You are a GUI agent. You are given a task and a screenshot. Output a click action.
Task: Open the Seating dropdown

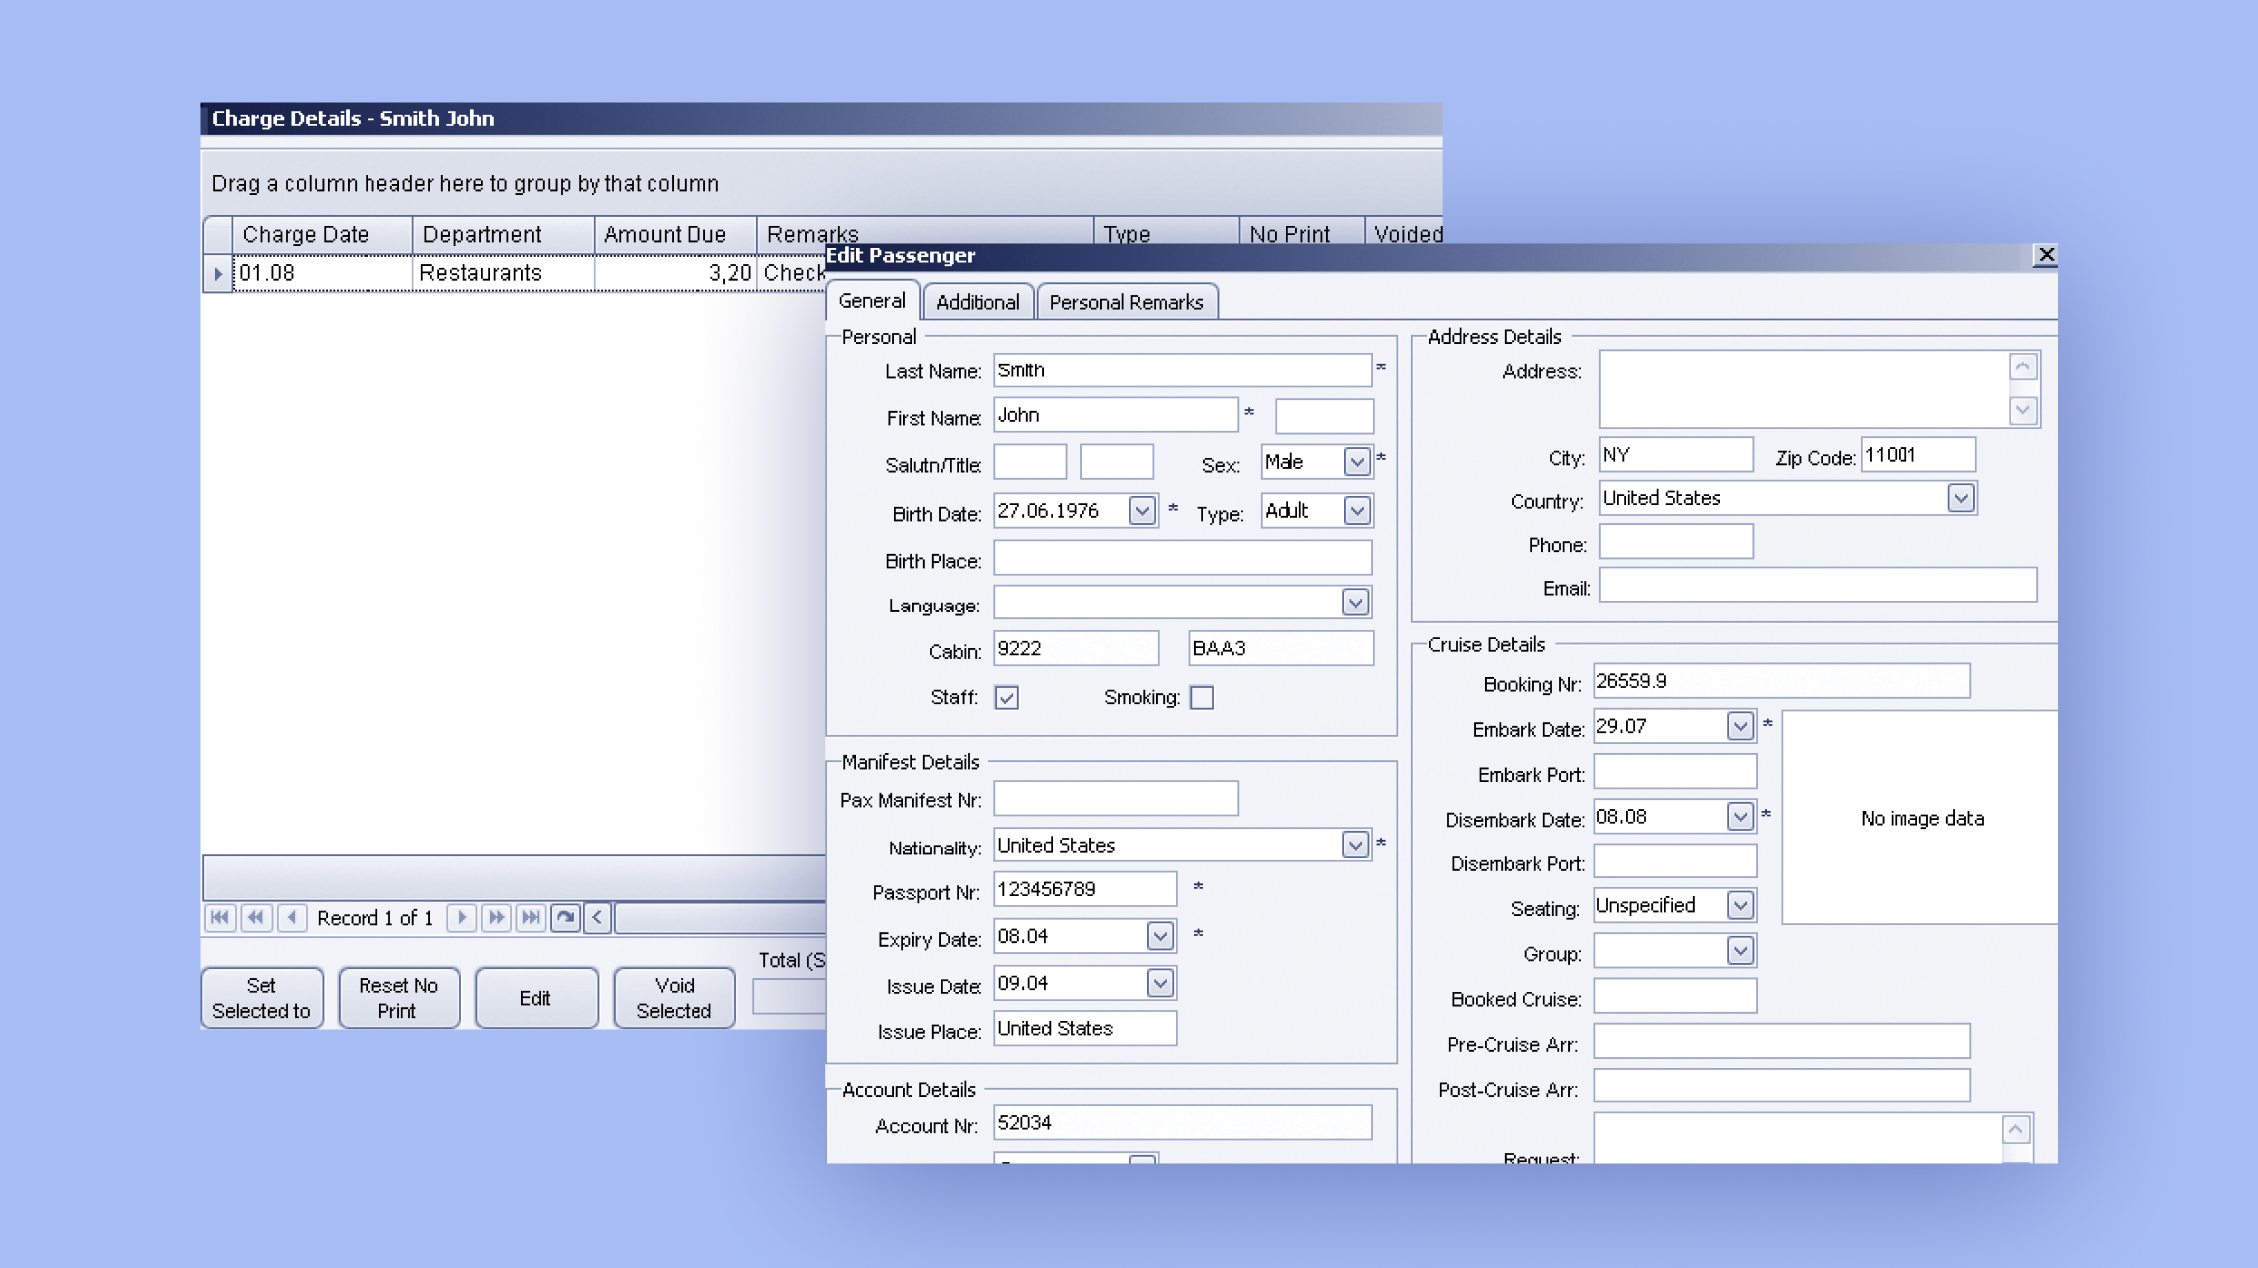coord(1739,905)
